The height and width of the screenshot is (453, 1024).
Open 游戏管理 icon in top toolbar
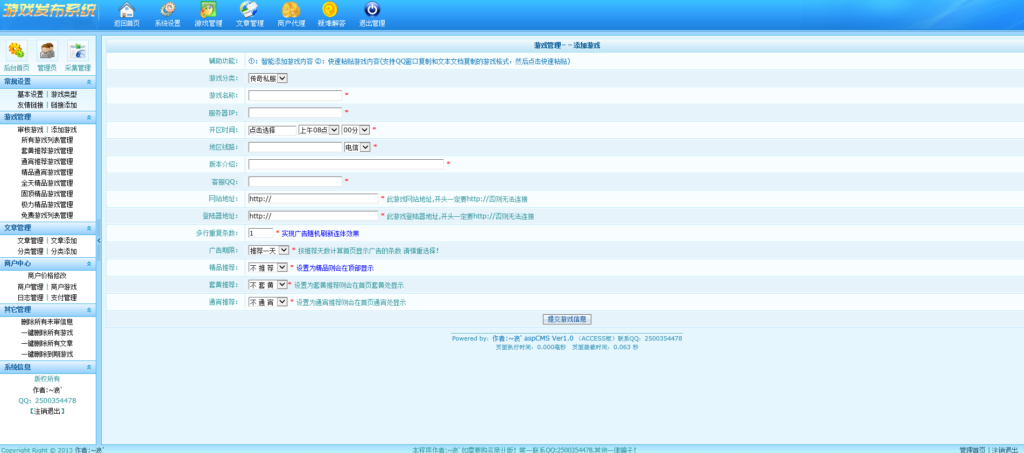pos(208,13)
